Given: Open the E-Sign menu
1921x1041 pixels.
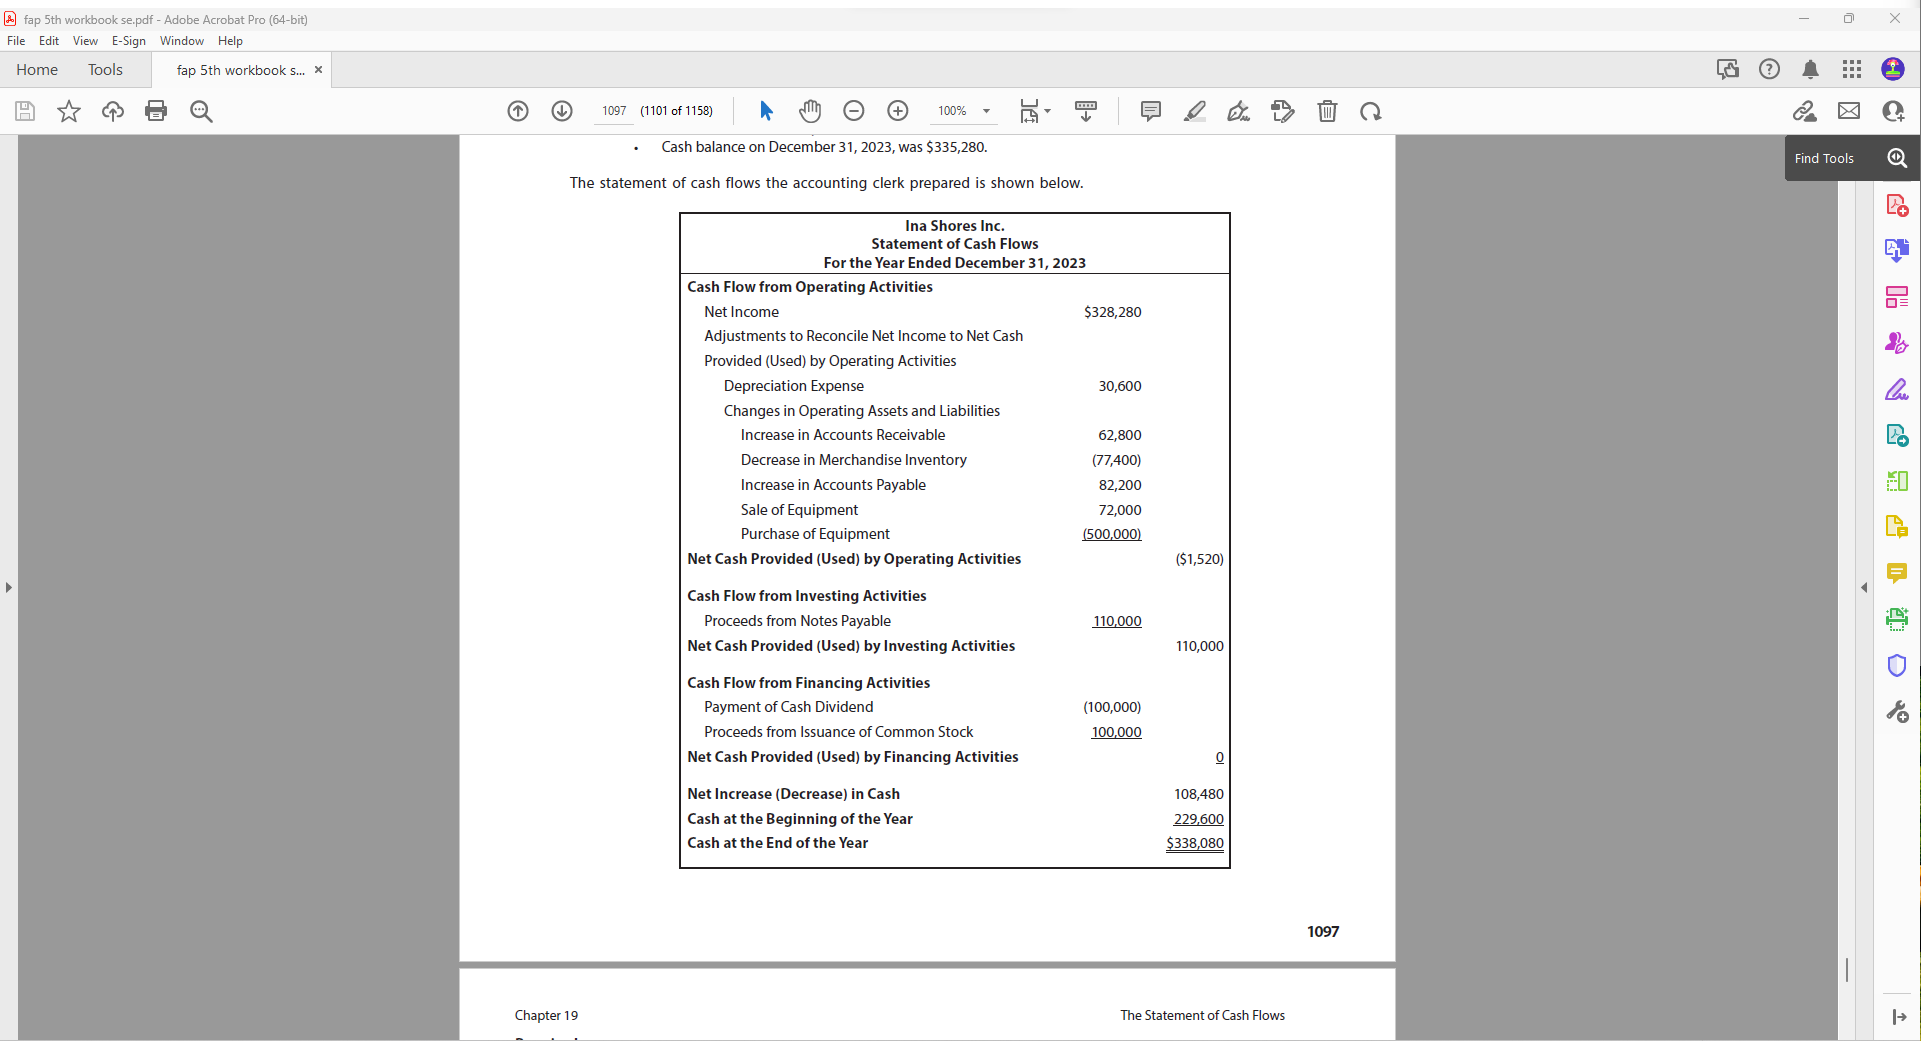Looking at the screenshot, I should (x=129, y=41).
